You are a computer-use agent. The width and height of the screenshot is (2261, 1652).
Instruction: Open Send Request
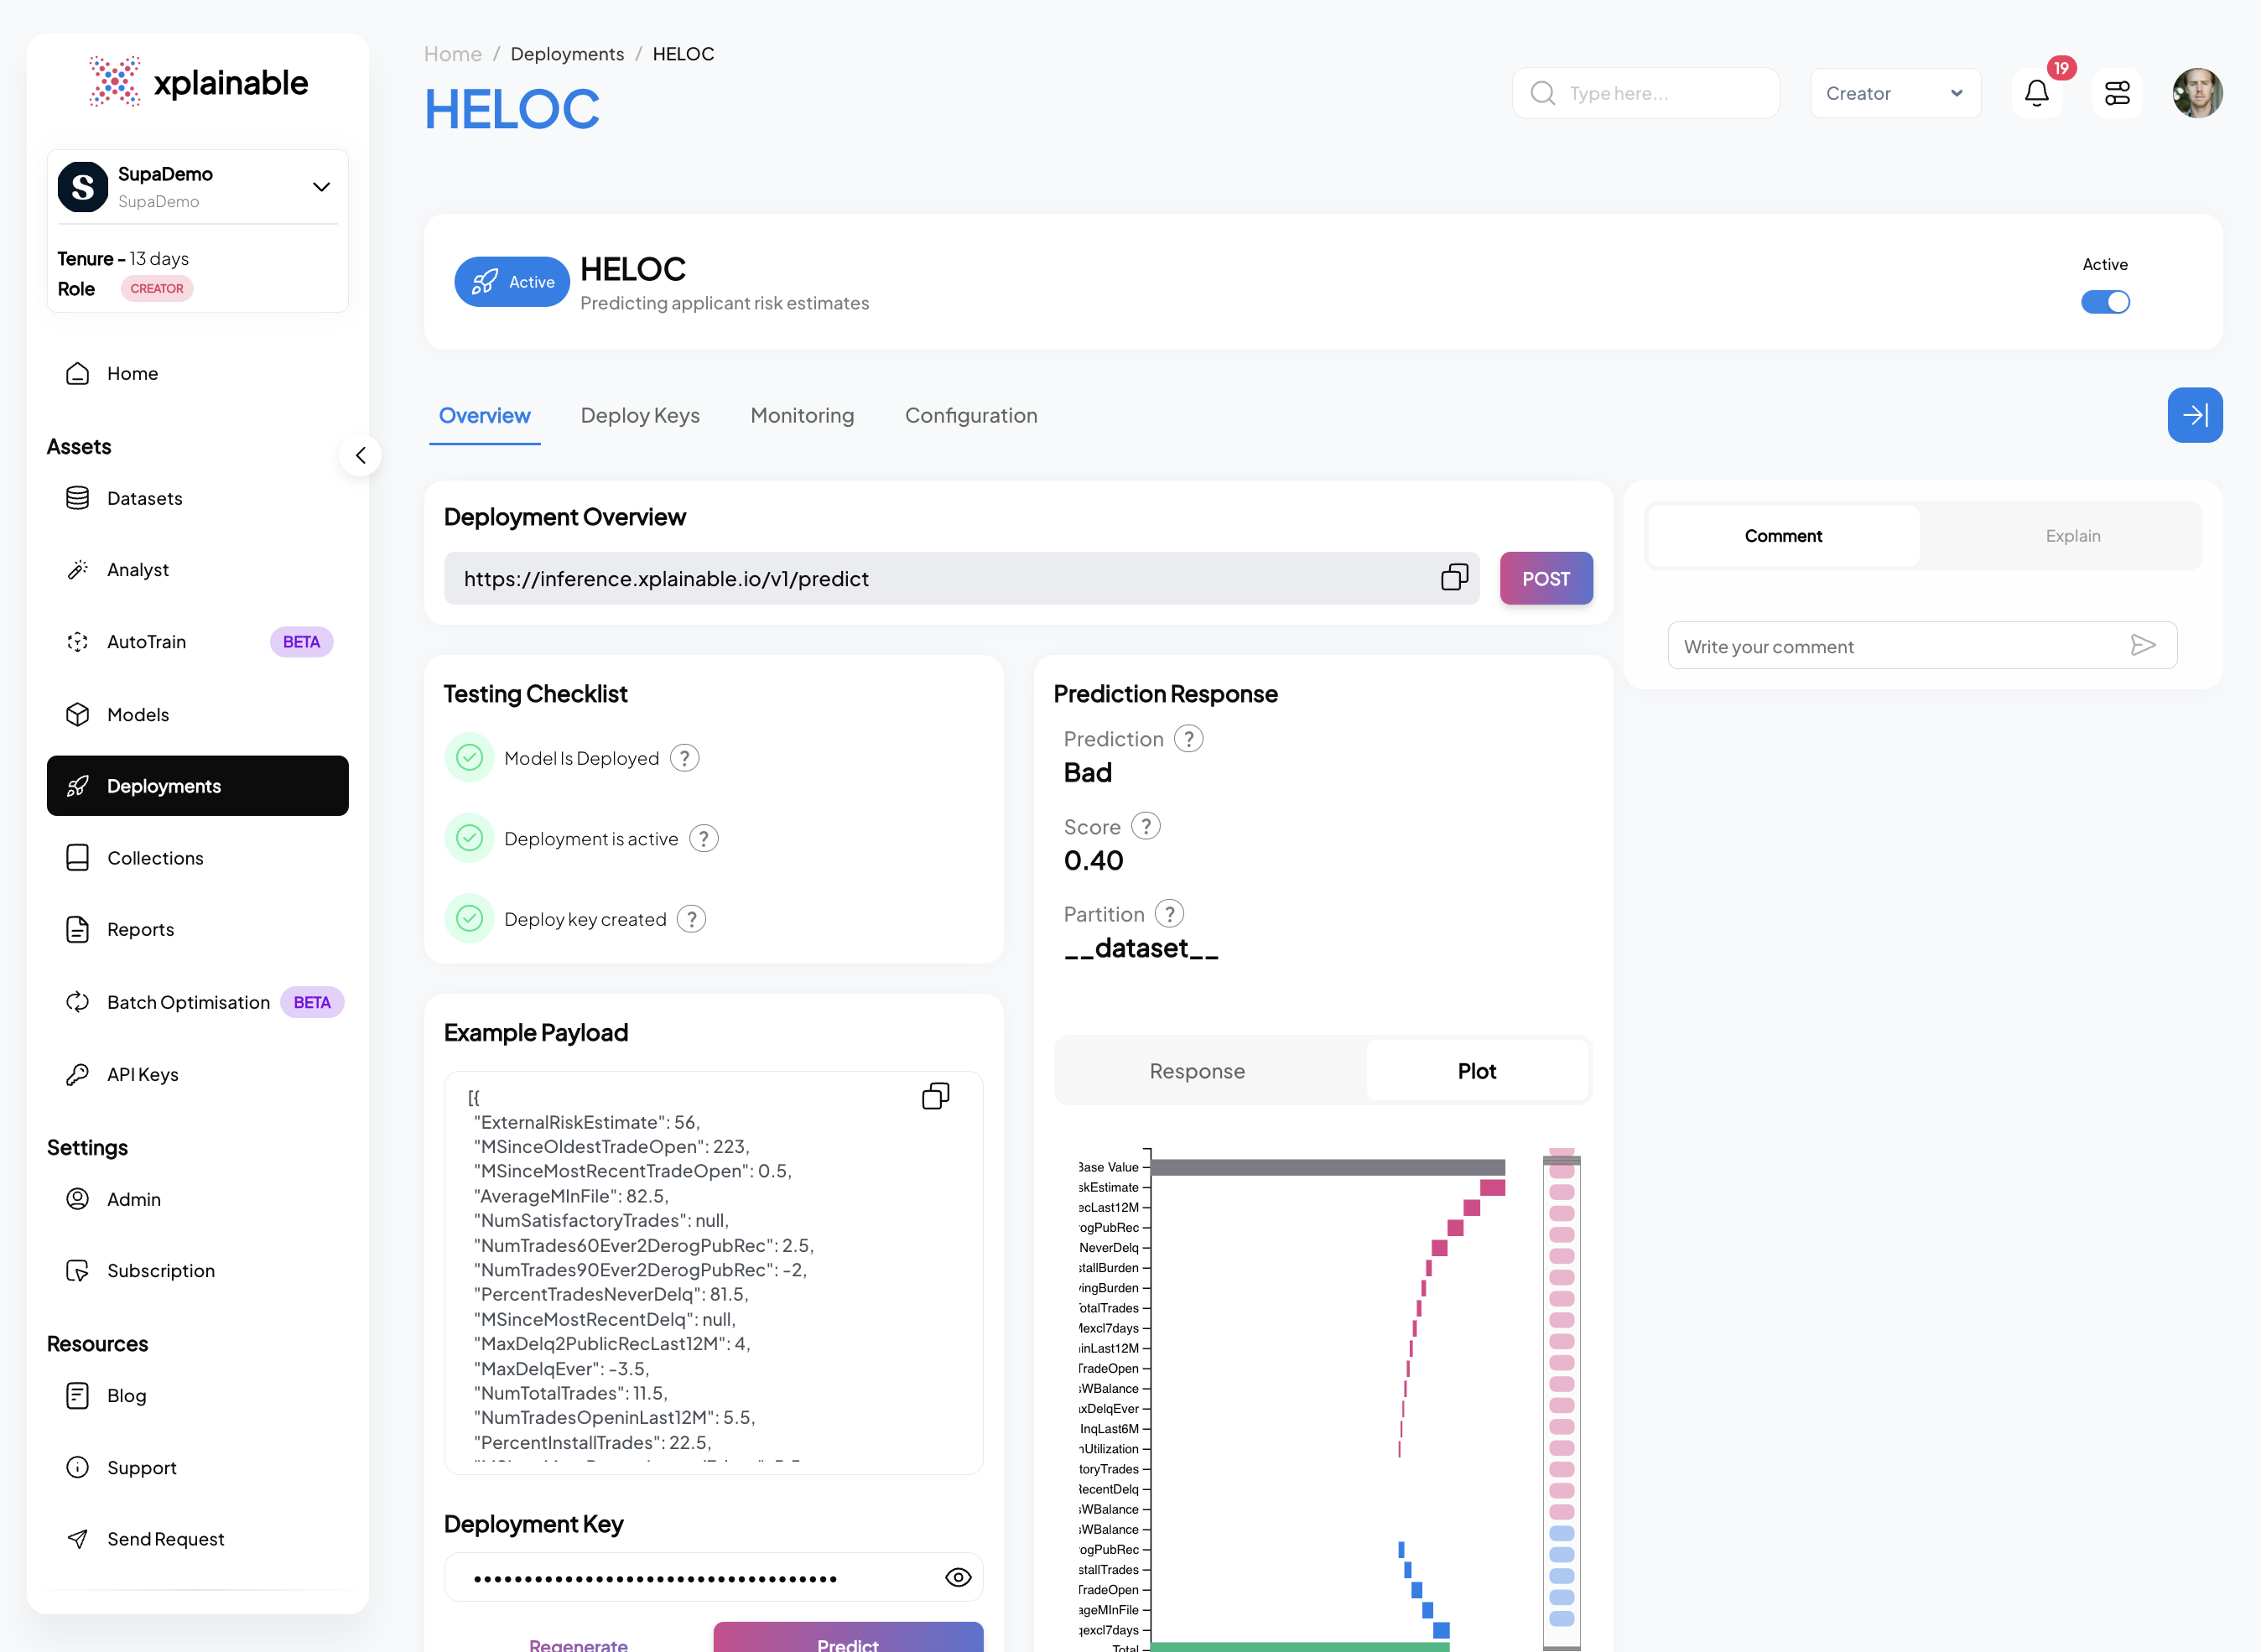197,1539
